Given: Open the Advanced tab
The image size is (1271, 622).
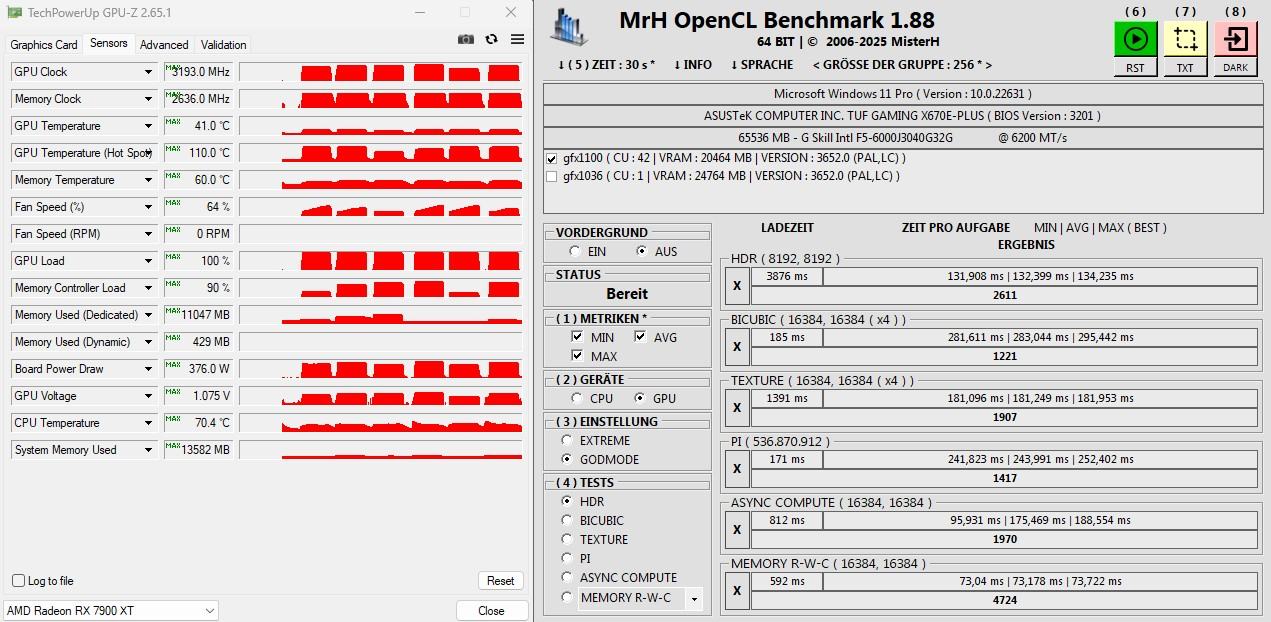Looking at the screenshot, I should (164, 45).
